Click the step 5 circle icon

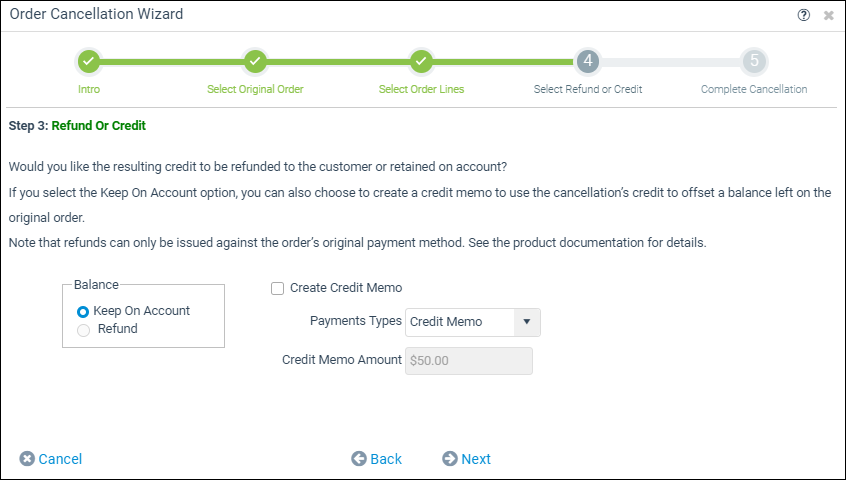coord(754,61)
